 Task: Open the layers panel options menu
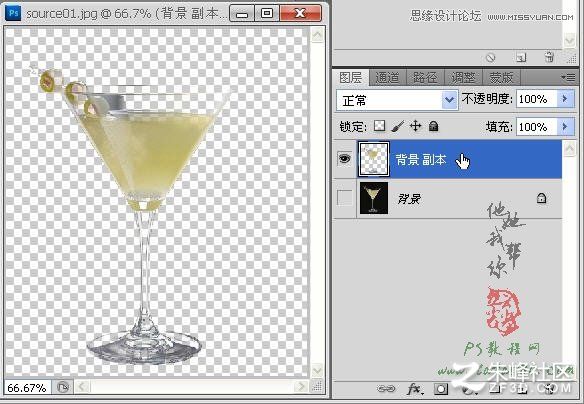tap(568, 77)
